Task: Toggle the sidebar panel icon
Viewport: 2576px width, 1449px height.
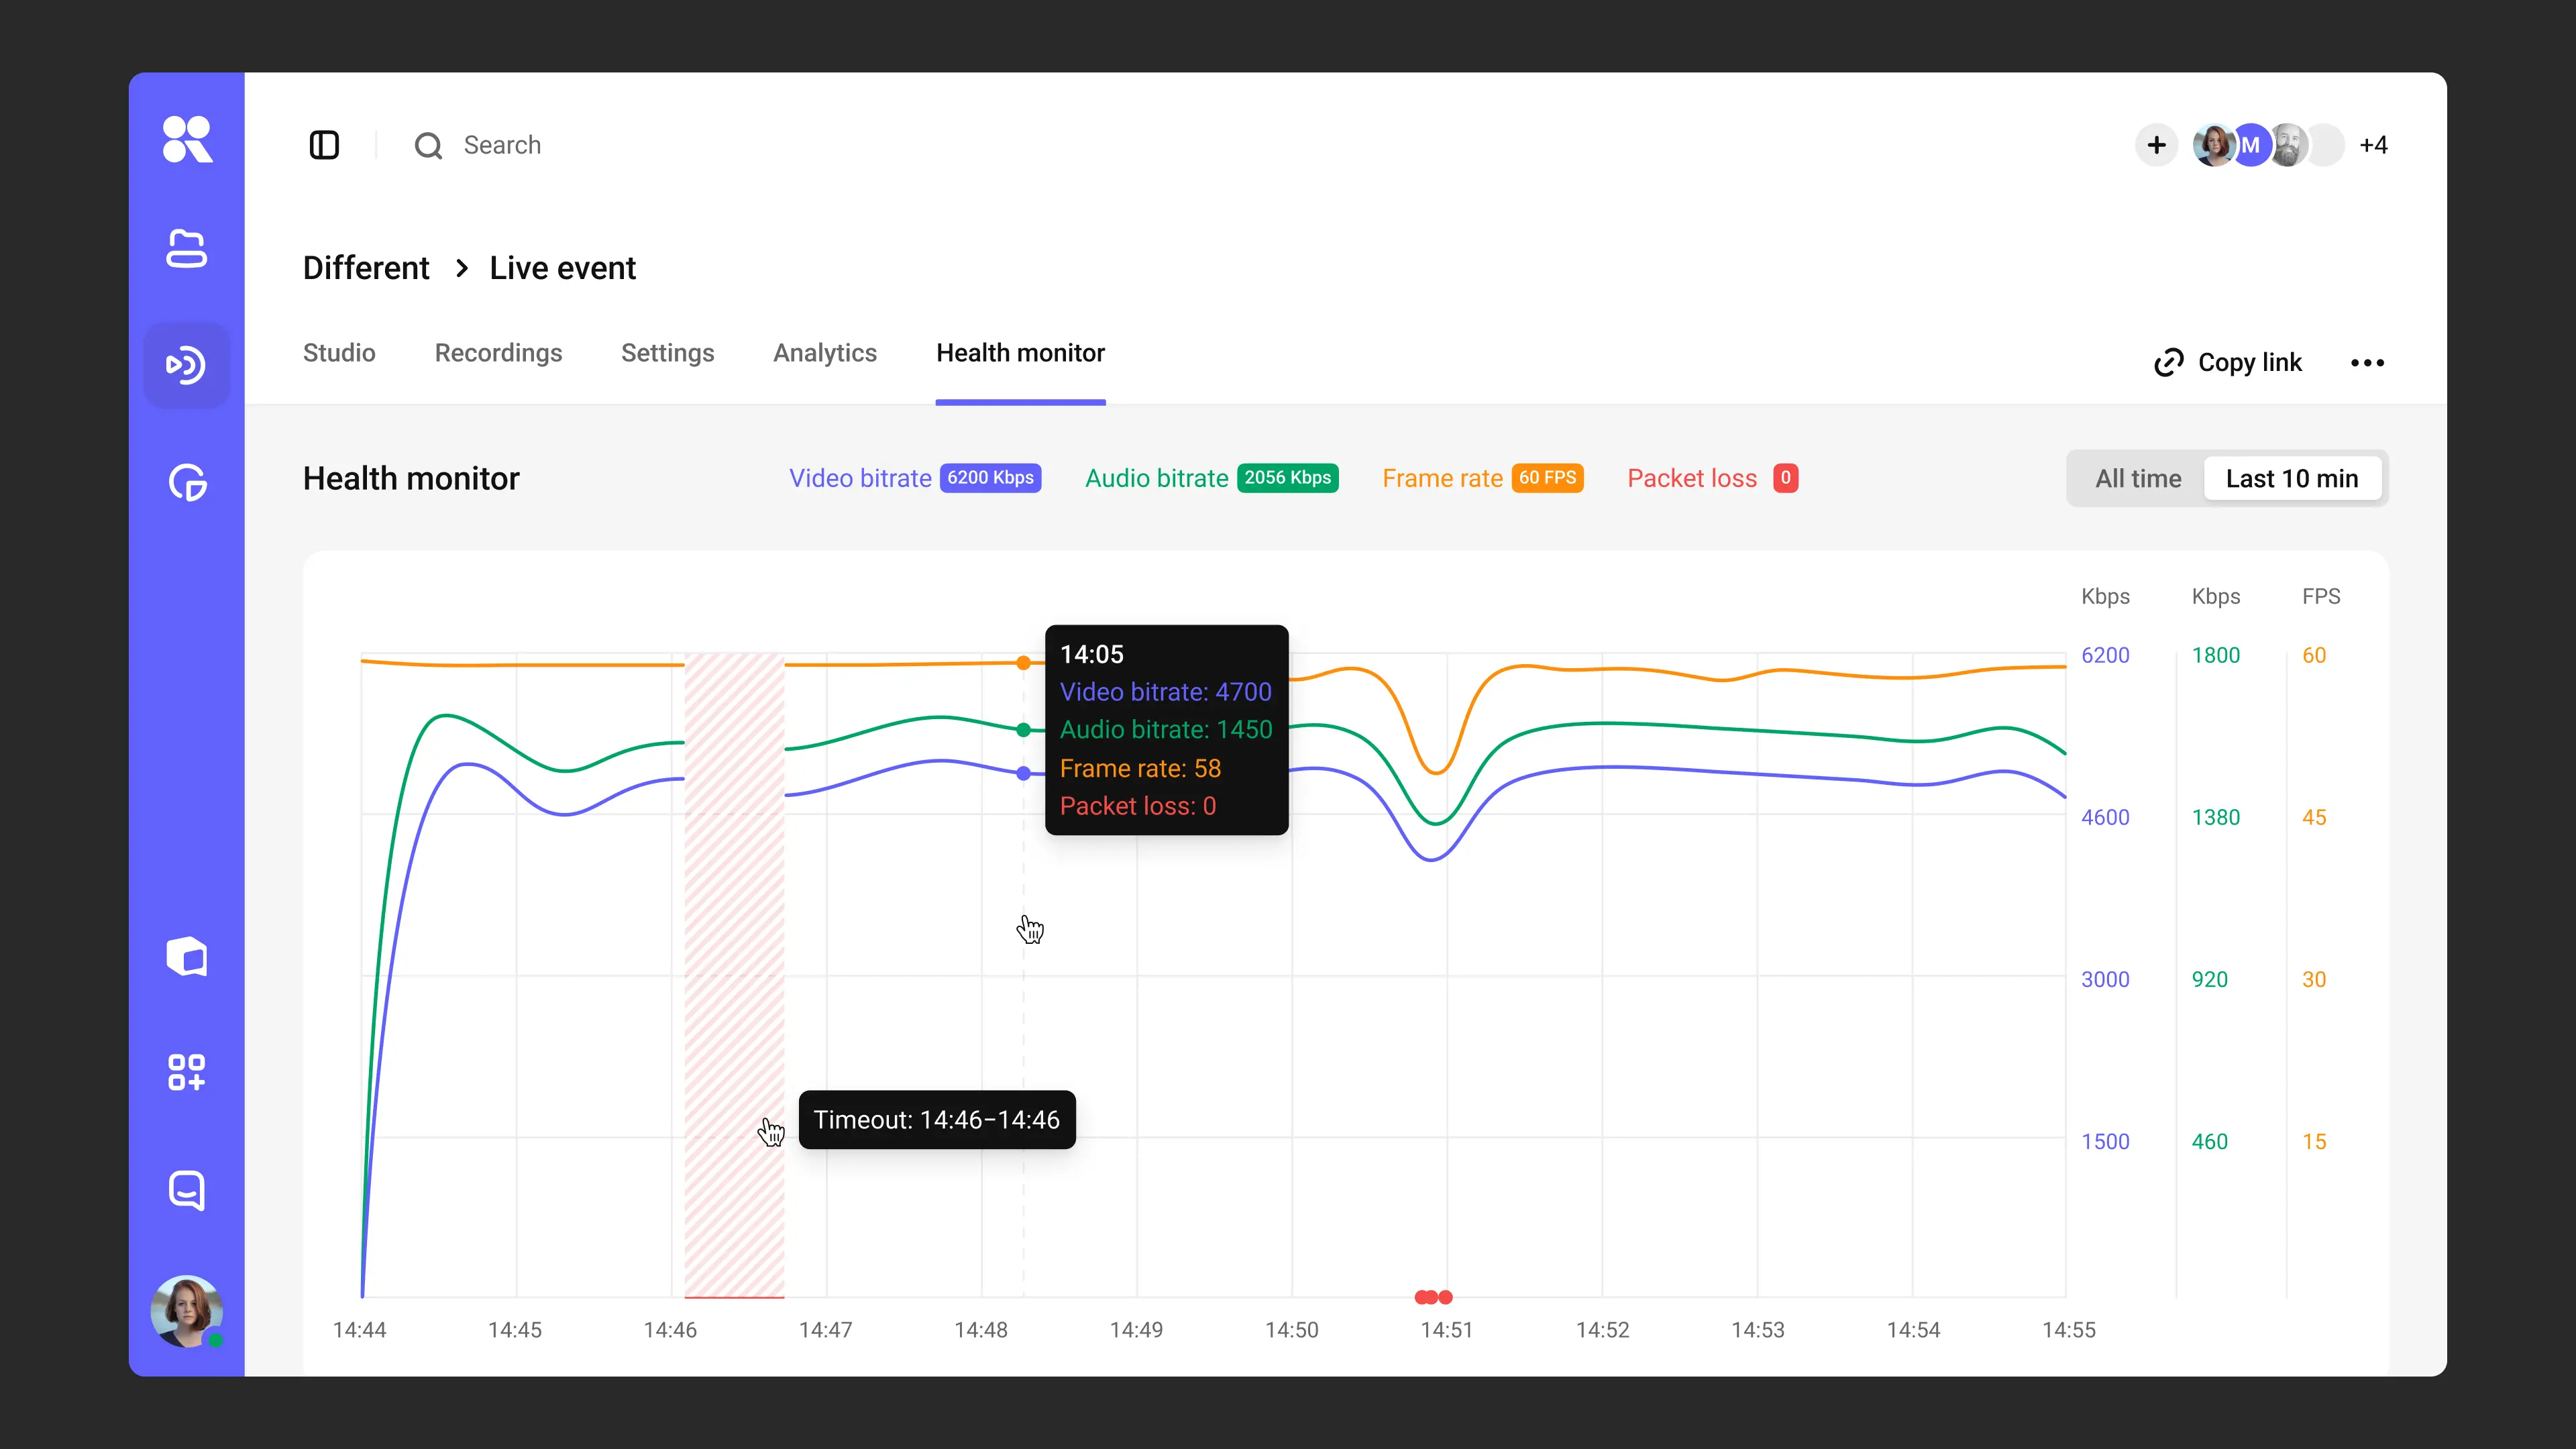Action: click(324, 145)
